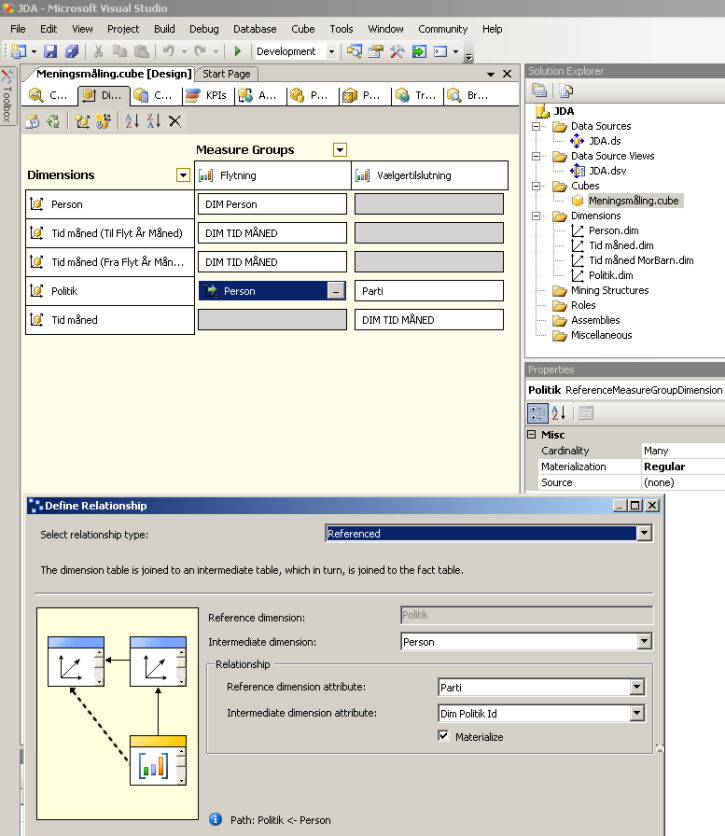Click the Save icon in main toolbar
725x836 pixels.
(x=50, y=51)
